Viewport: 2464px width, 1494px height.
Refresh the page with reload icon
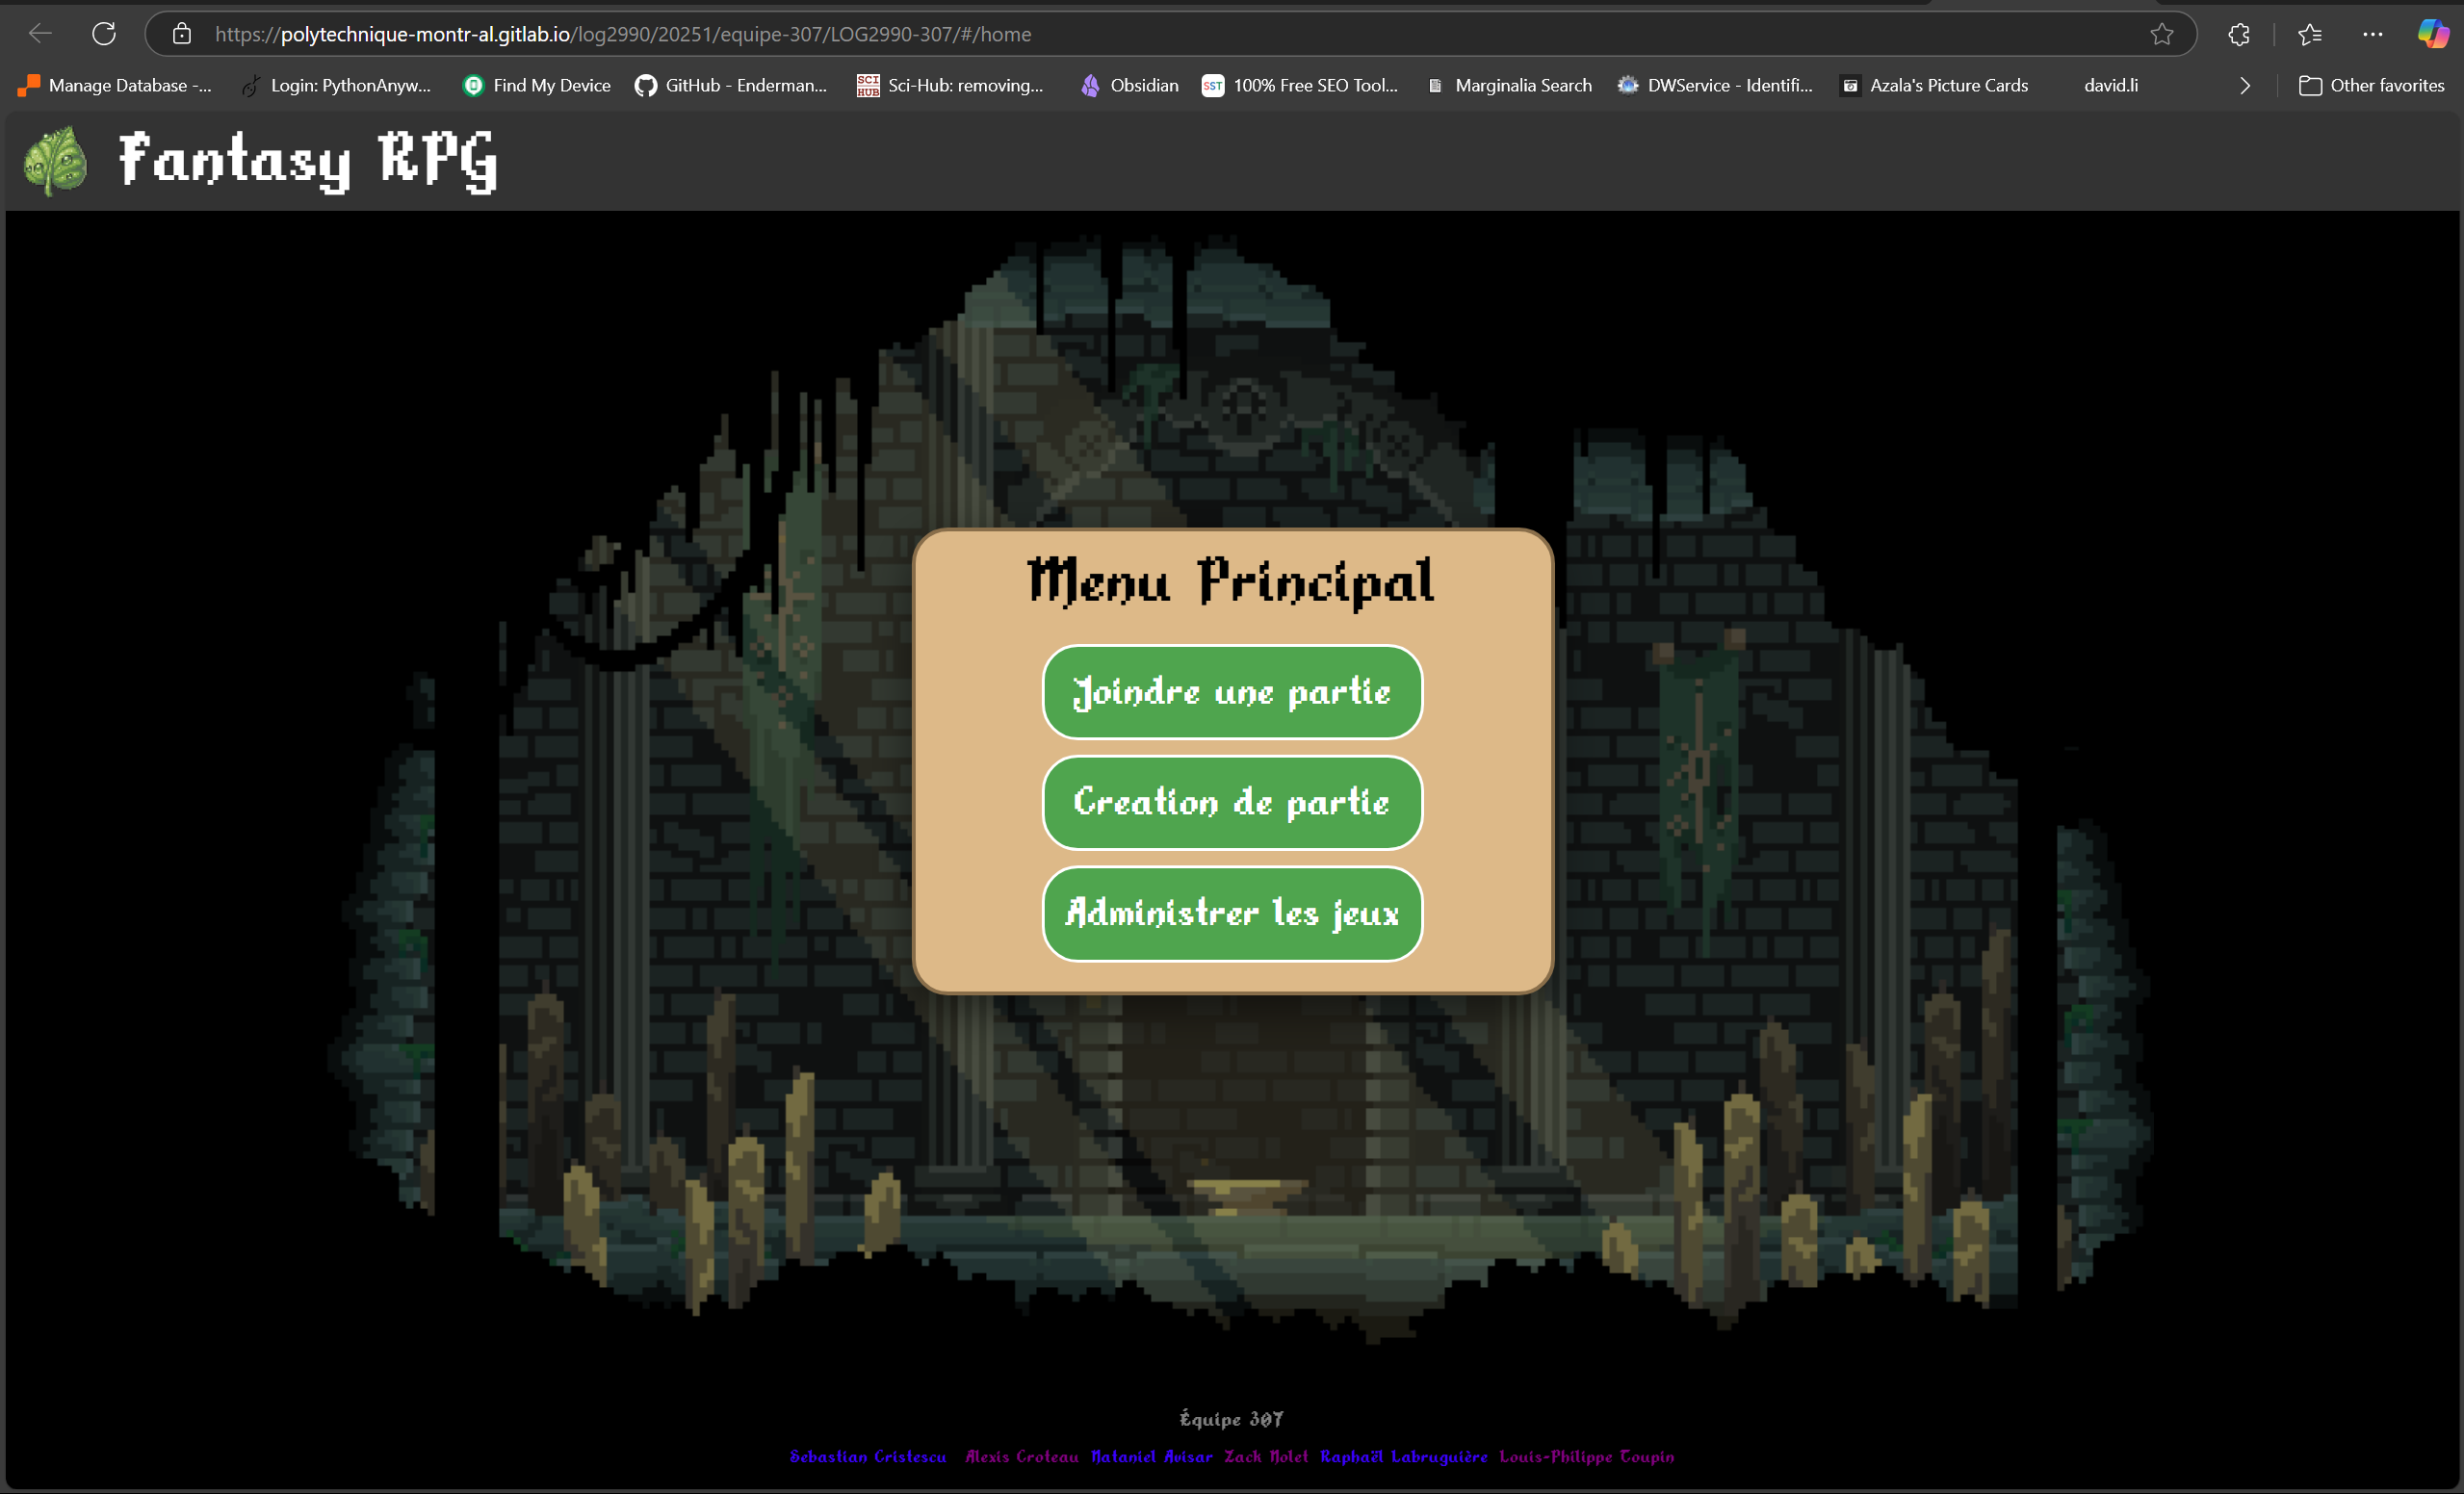[x=104, y=34]
